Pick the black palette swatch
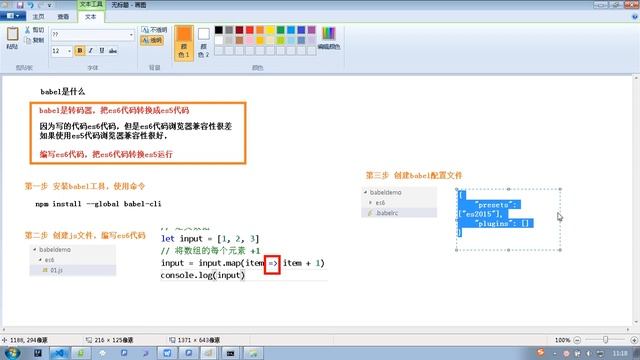 219,30
